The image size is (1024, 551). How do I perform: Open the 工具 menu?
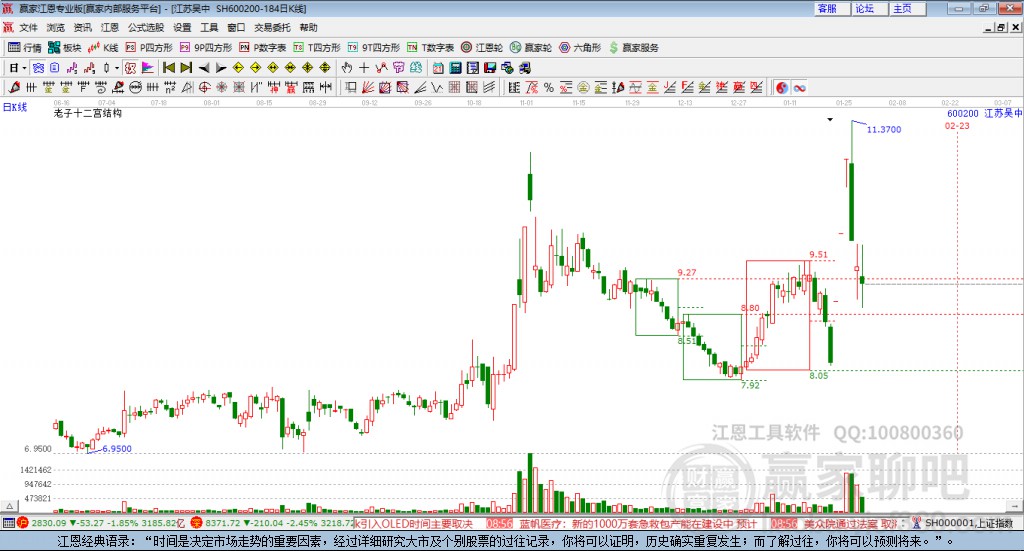(209, 27)
